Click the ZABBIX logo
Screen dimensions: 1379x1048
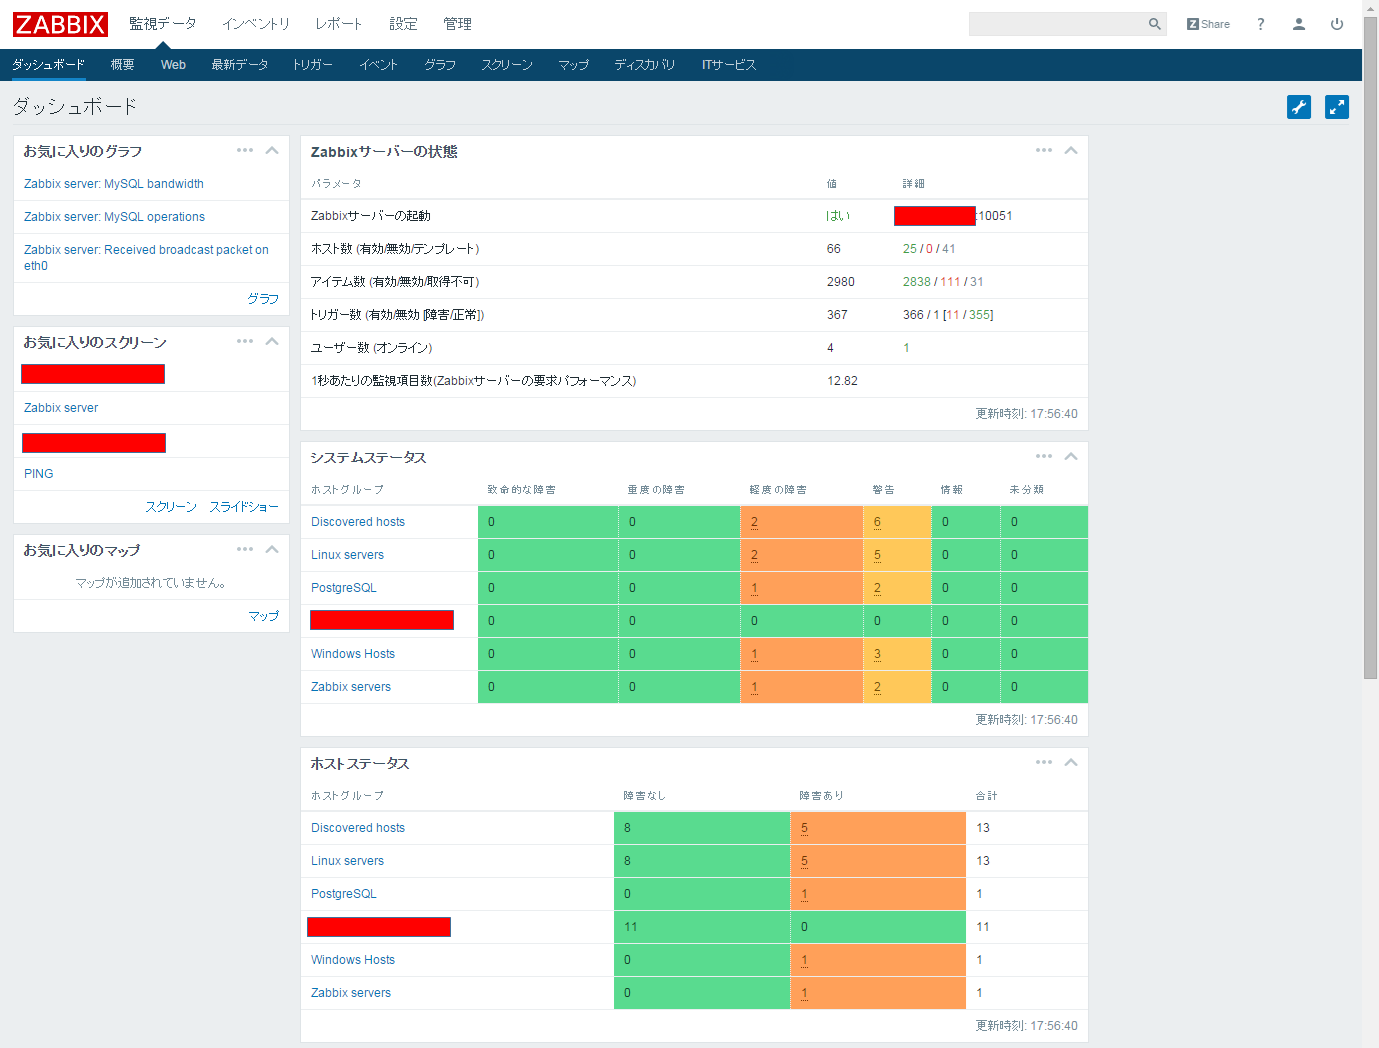[x=60, y=24]
